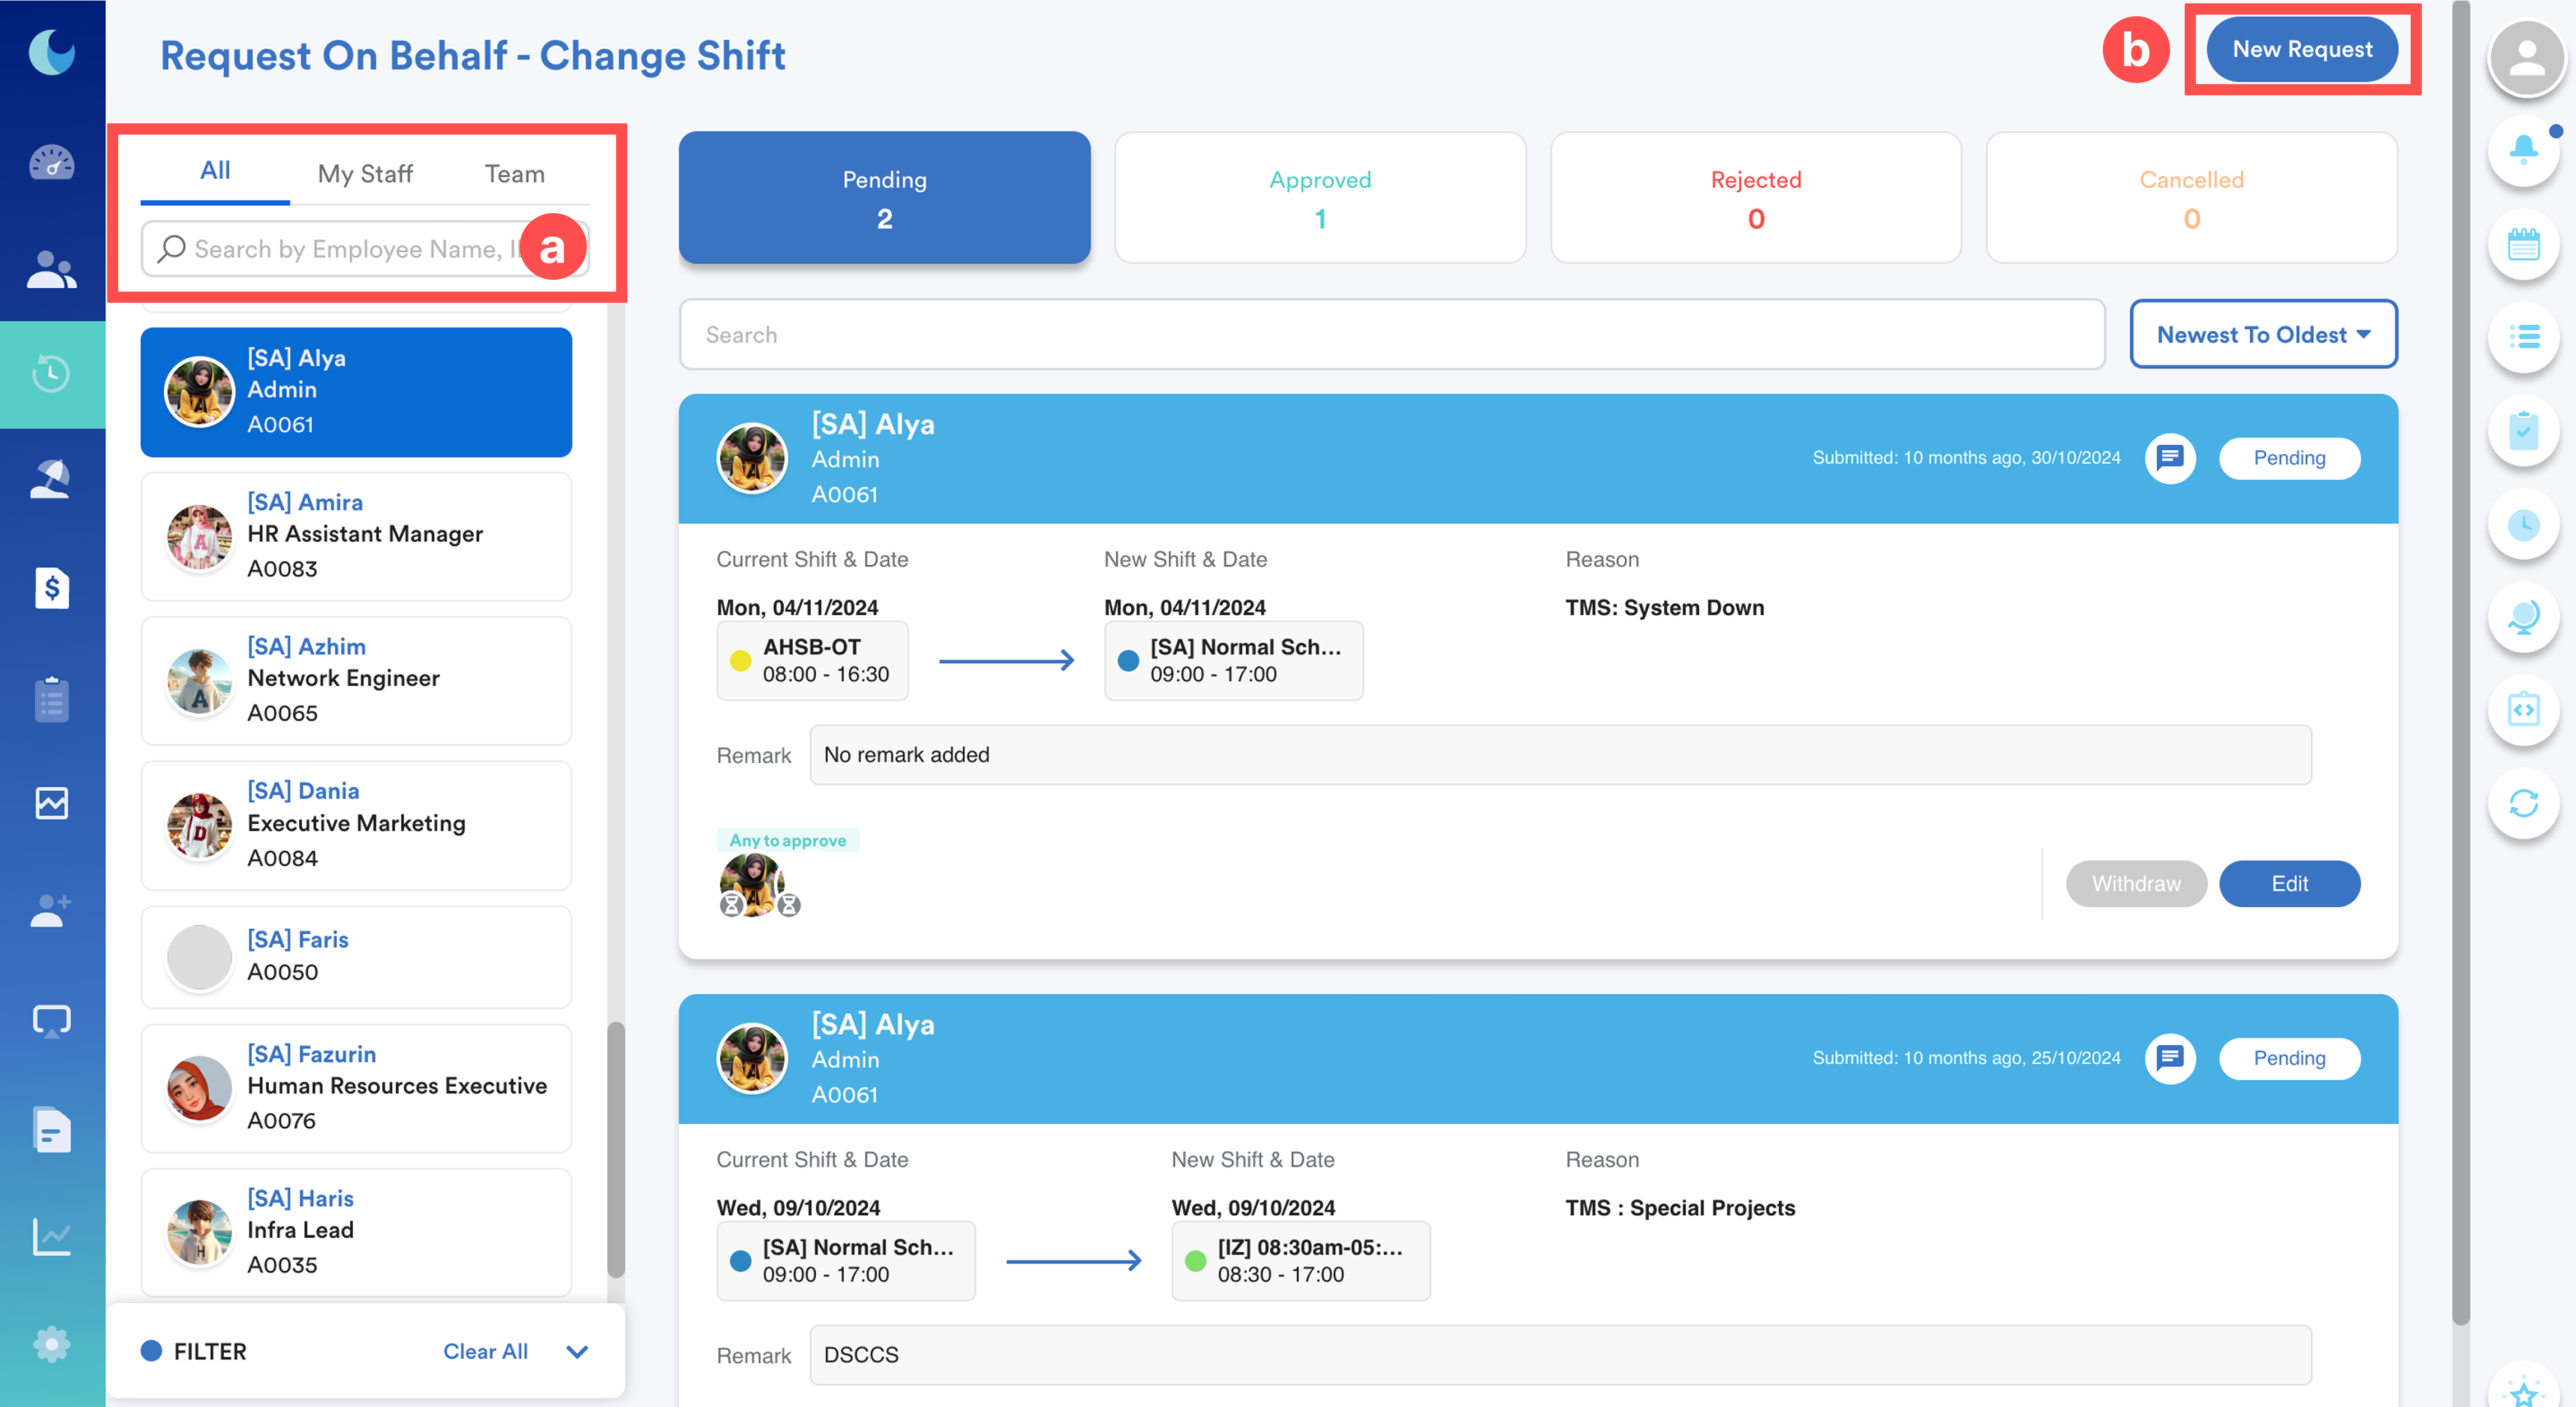Click Clear All filter link
The width and height of the screenshot is (2576, 1407).
[485, 1351]
